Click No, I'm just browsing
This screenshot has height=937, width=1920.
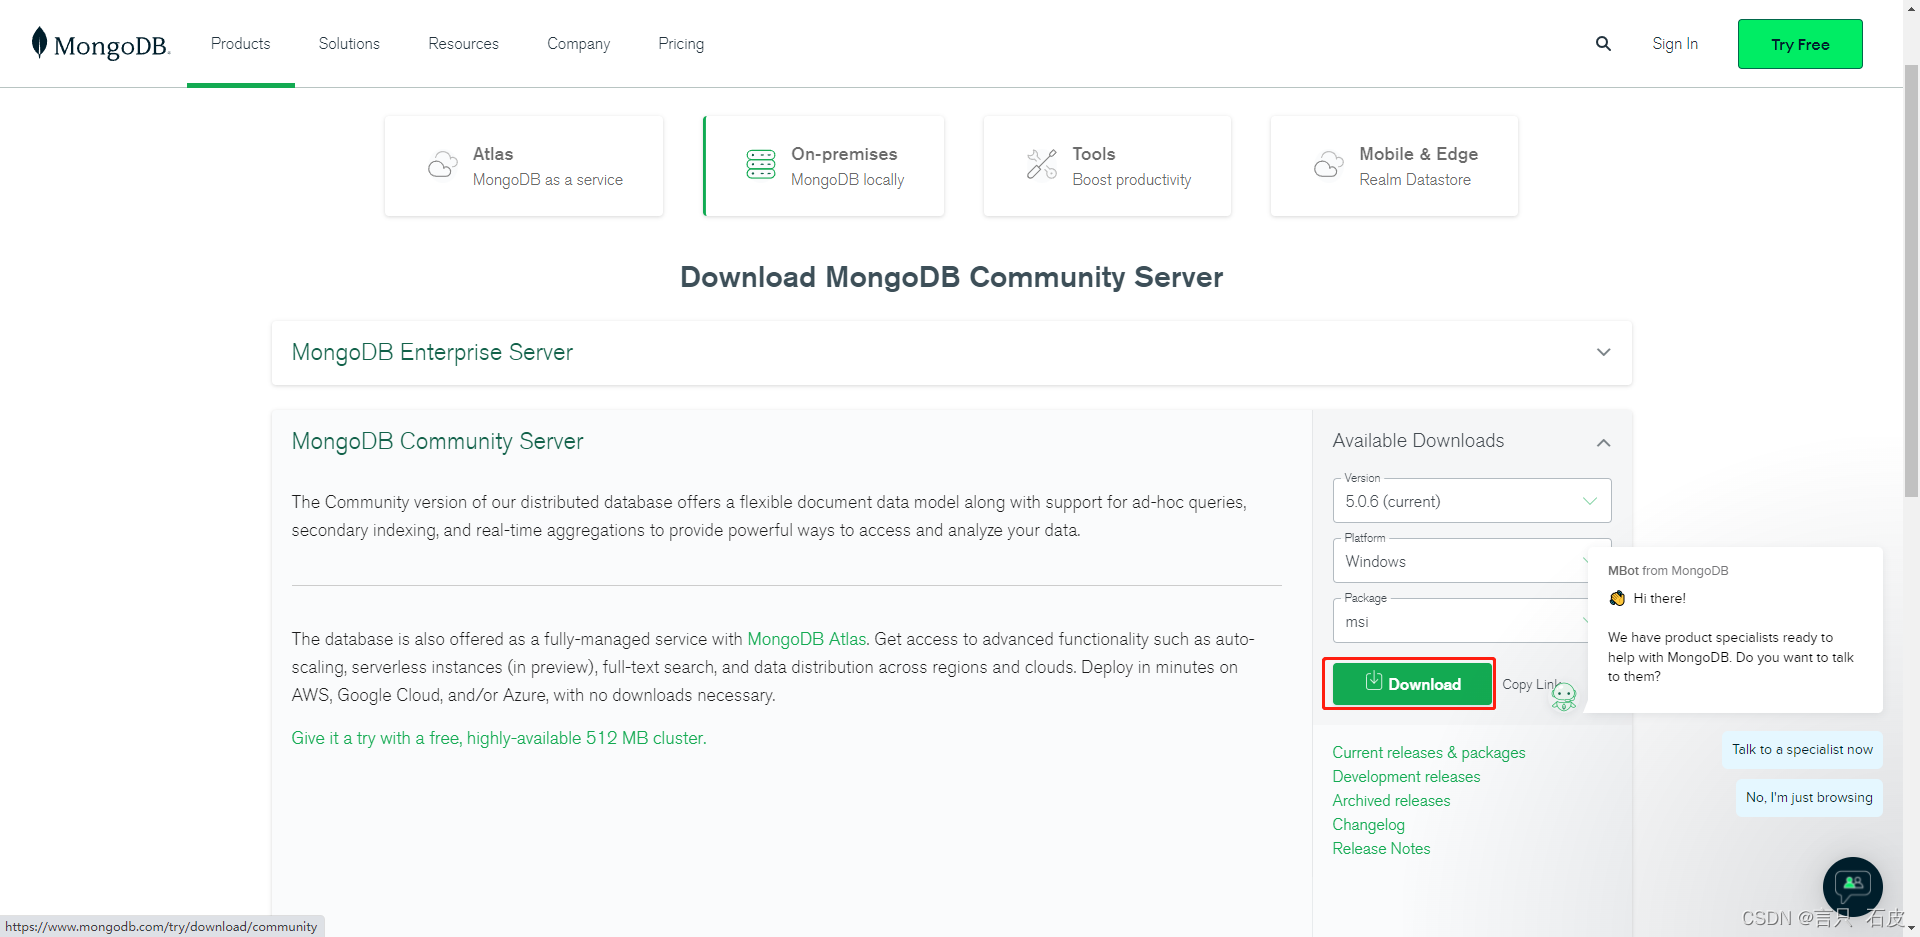click(1809, 798)
